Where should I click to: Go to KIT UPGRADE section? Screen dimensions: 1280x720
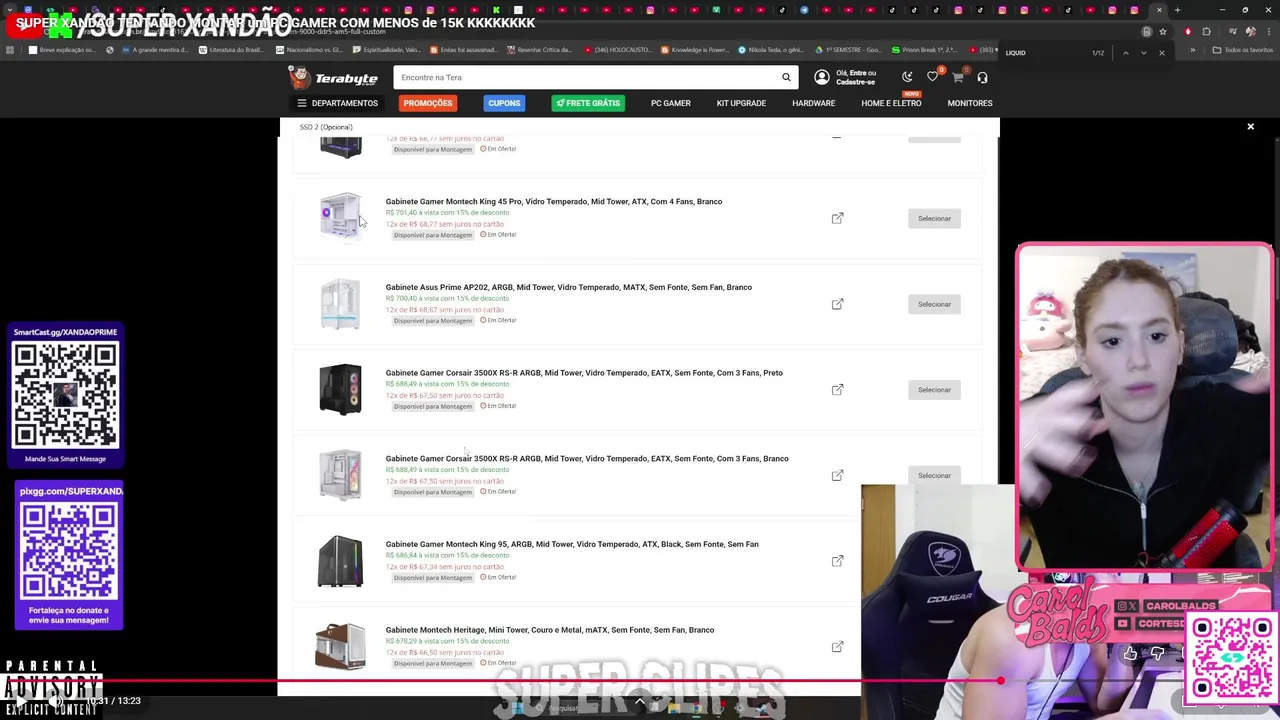pos(741,103)
